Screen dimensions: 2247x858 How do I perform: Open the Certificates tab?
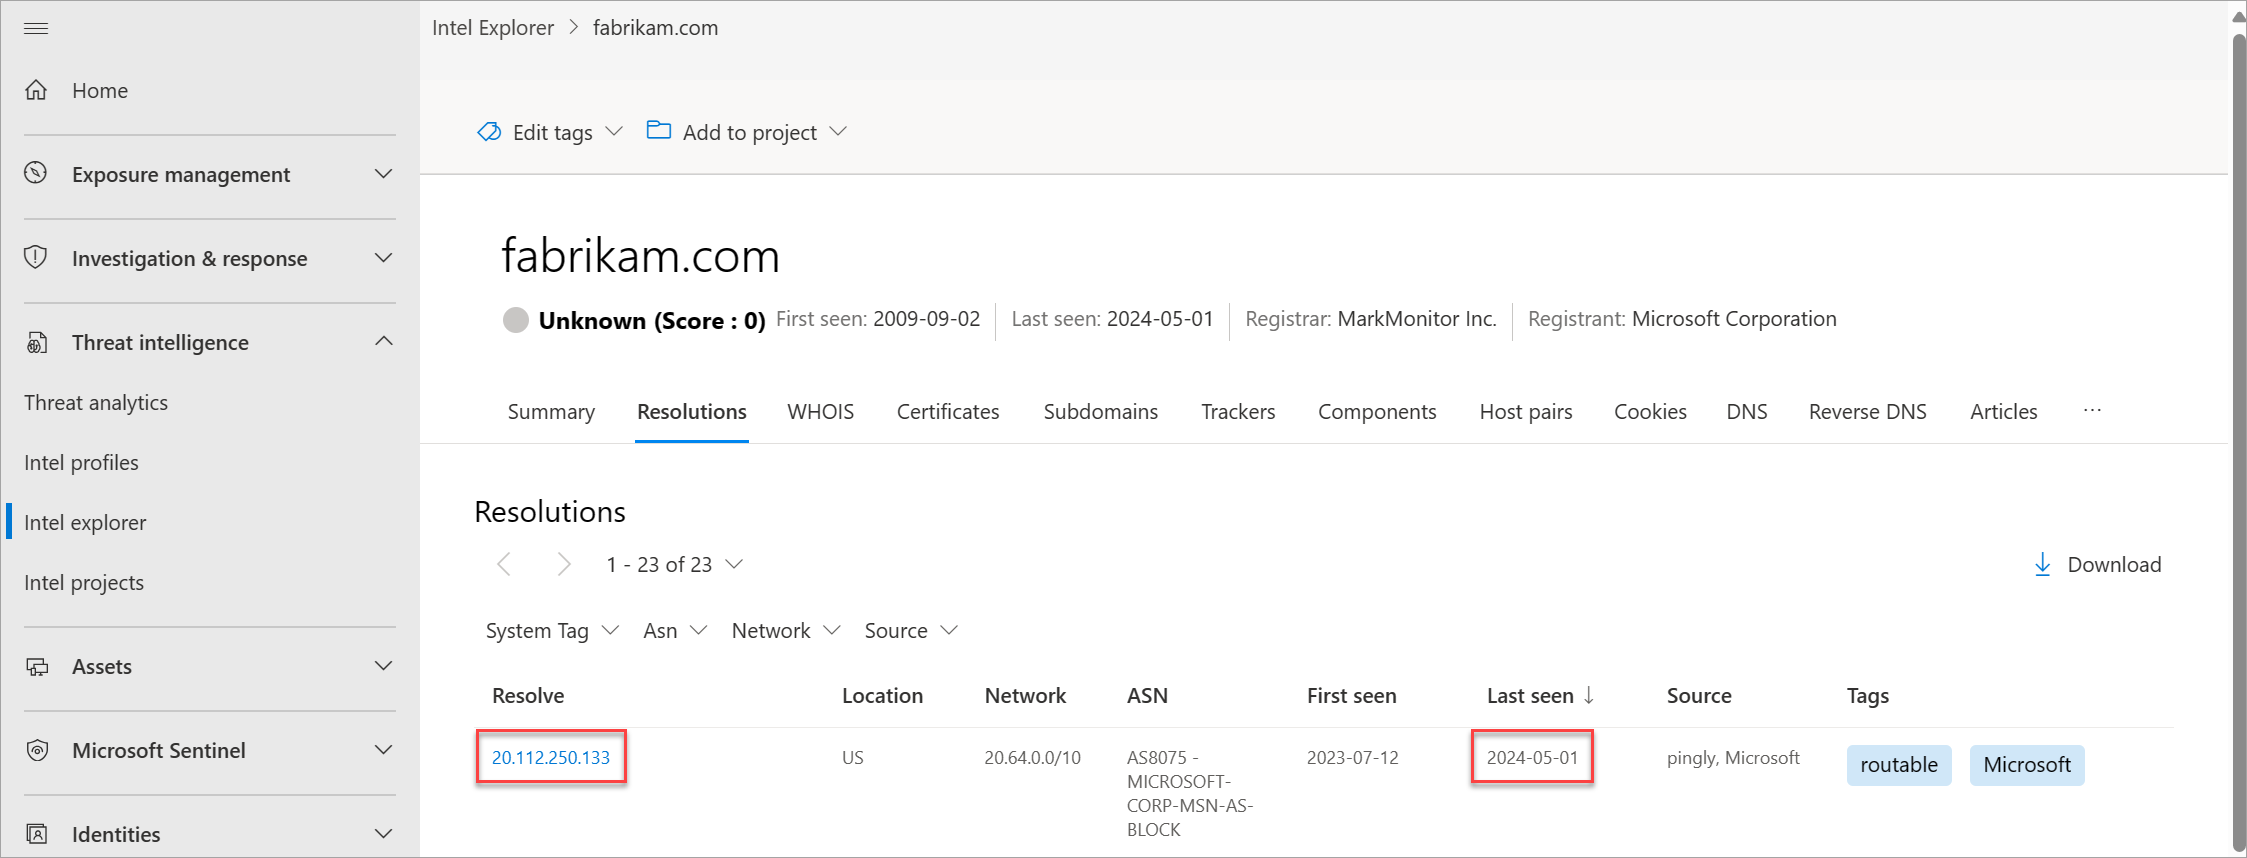coord(947,412)
